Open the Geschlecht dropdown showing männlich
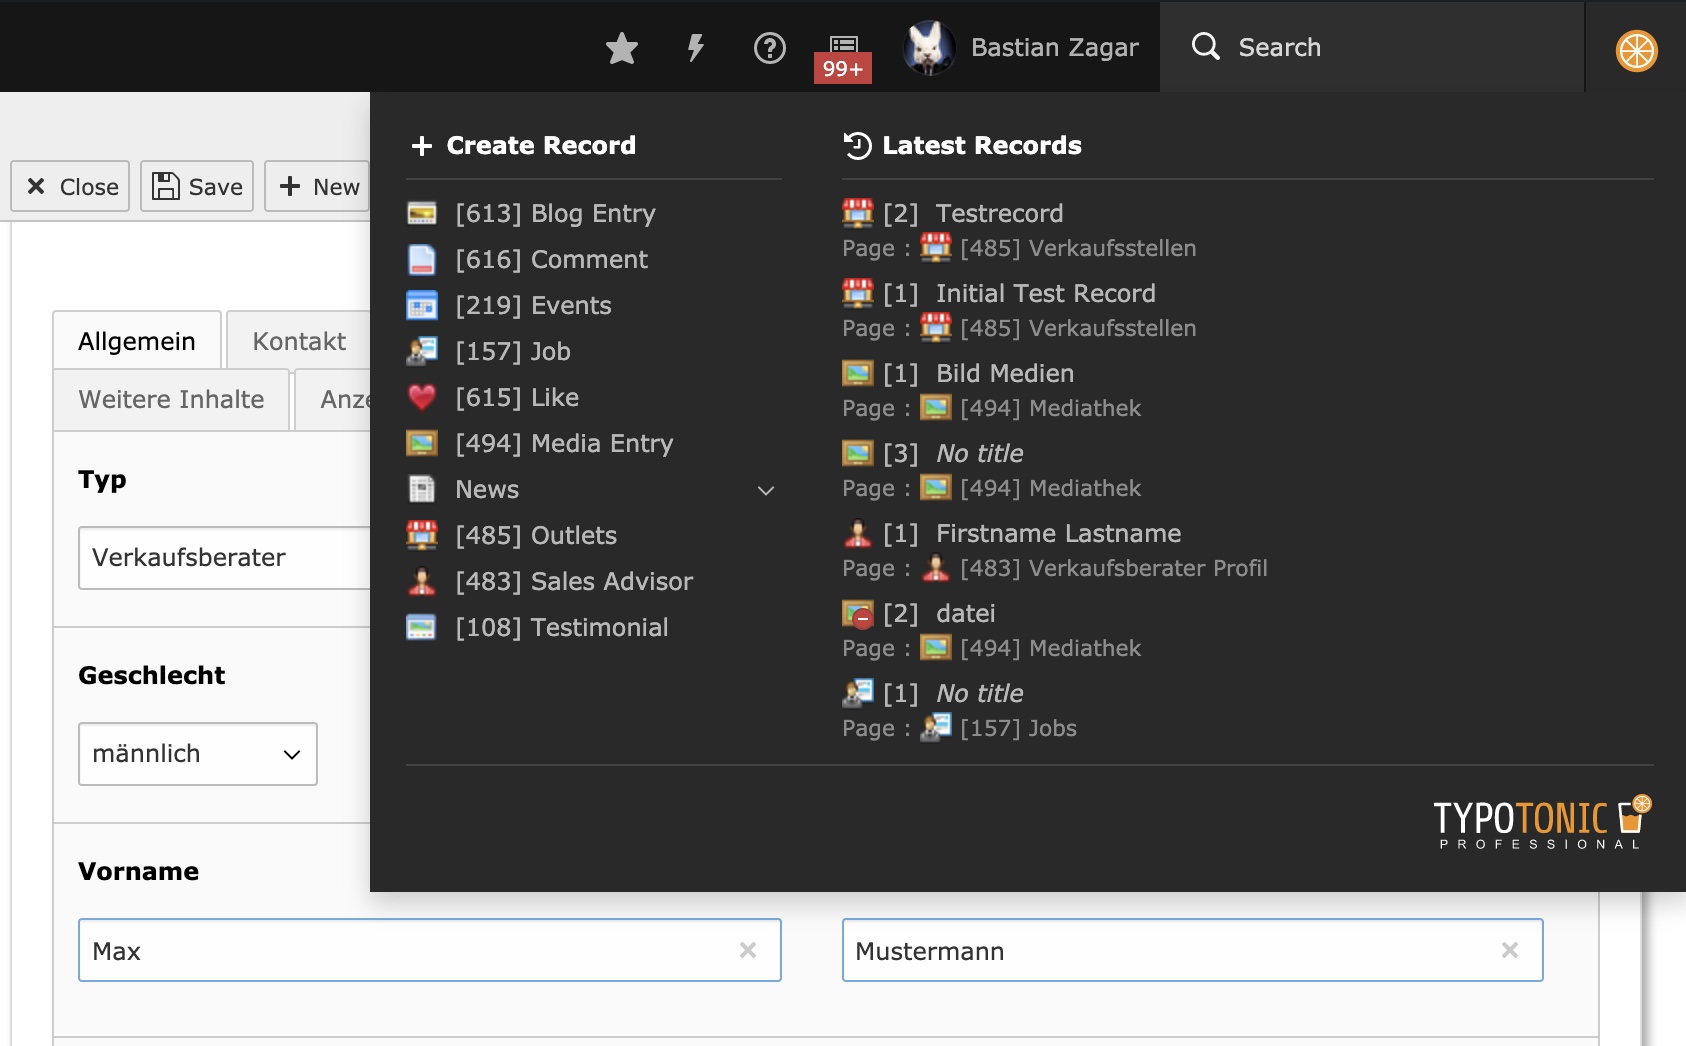Screen dimensions: 1686x1046 [x=198, y=754]
